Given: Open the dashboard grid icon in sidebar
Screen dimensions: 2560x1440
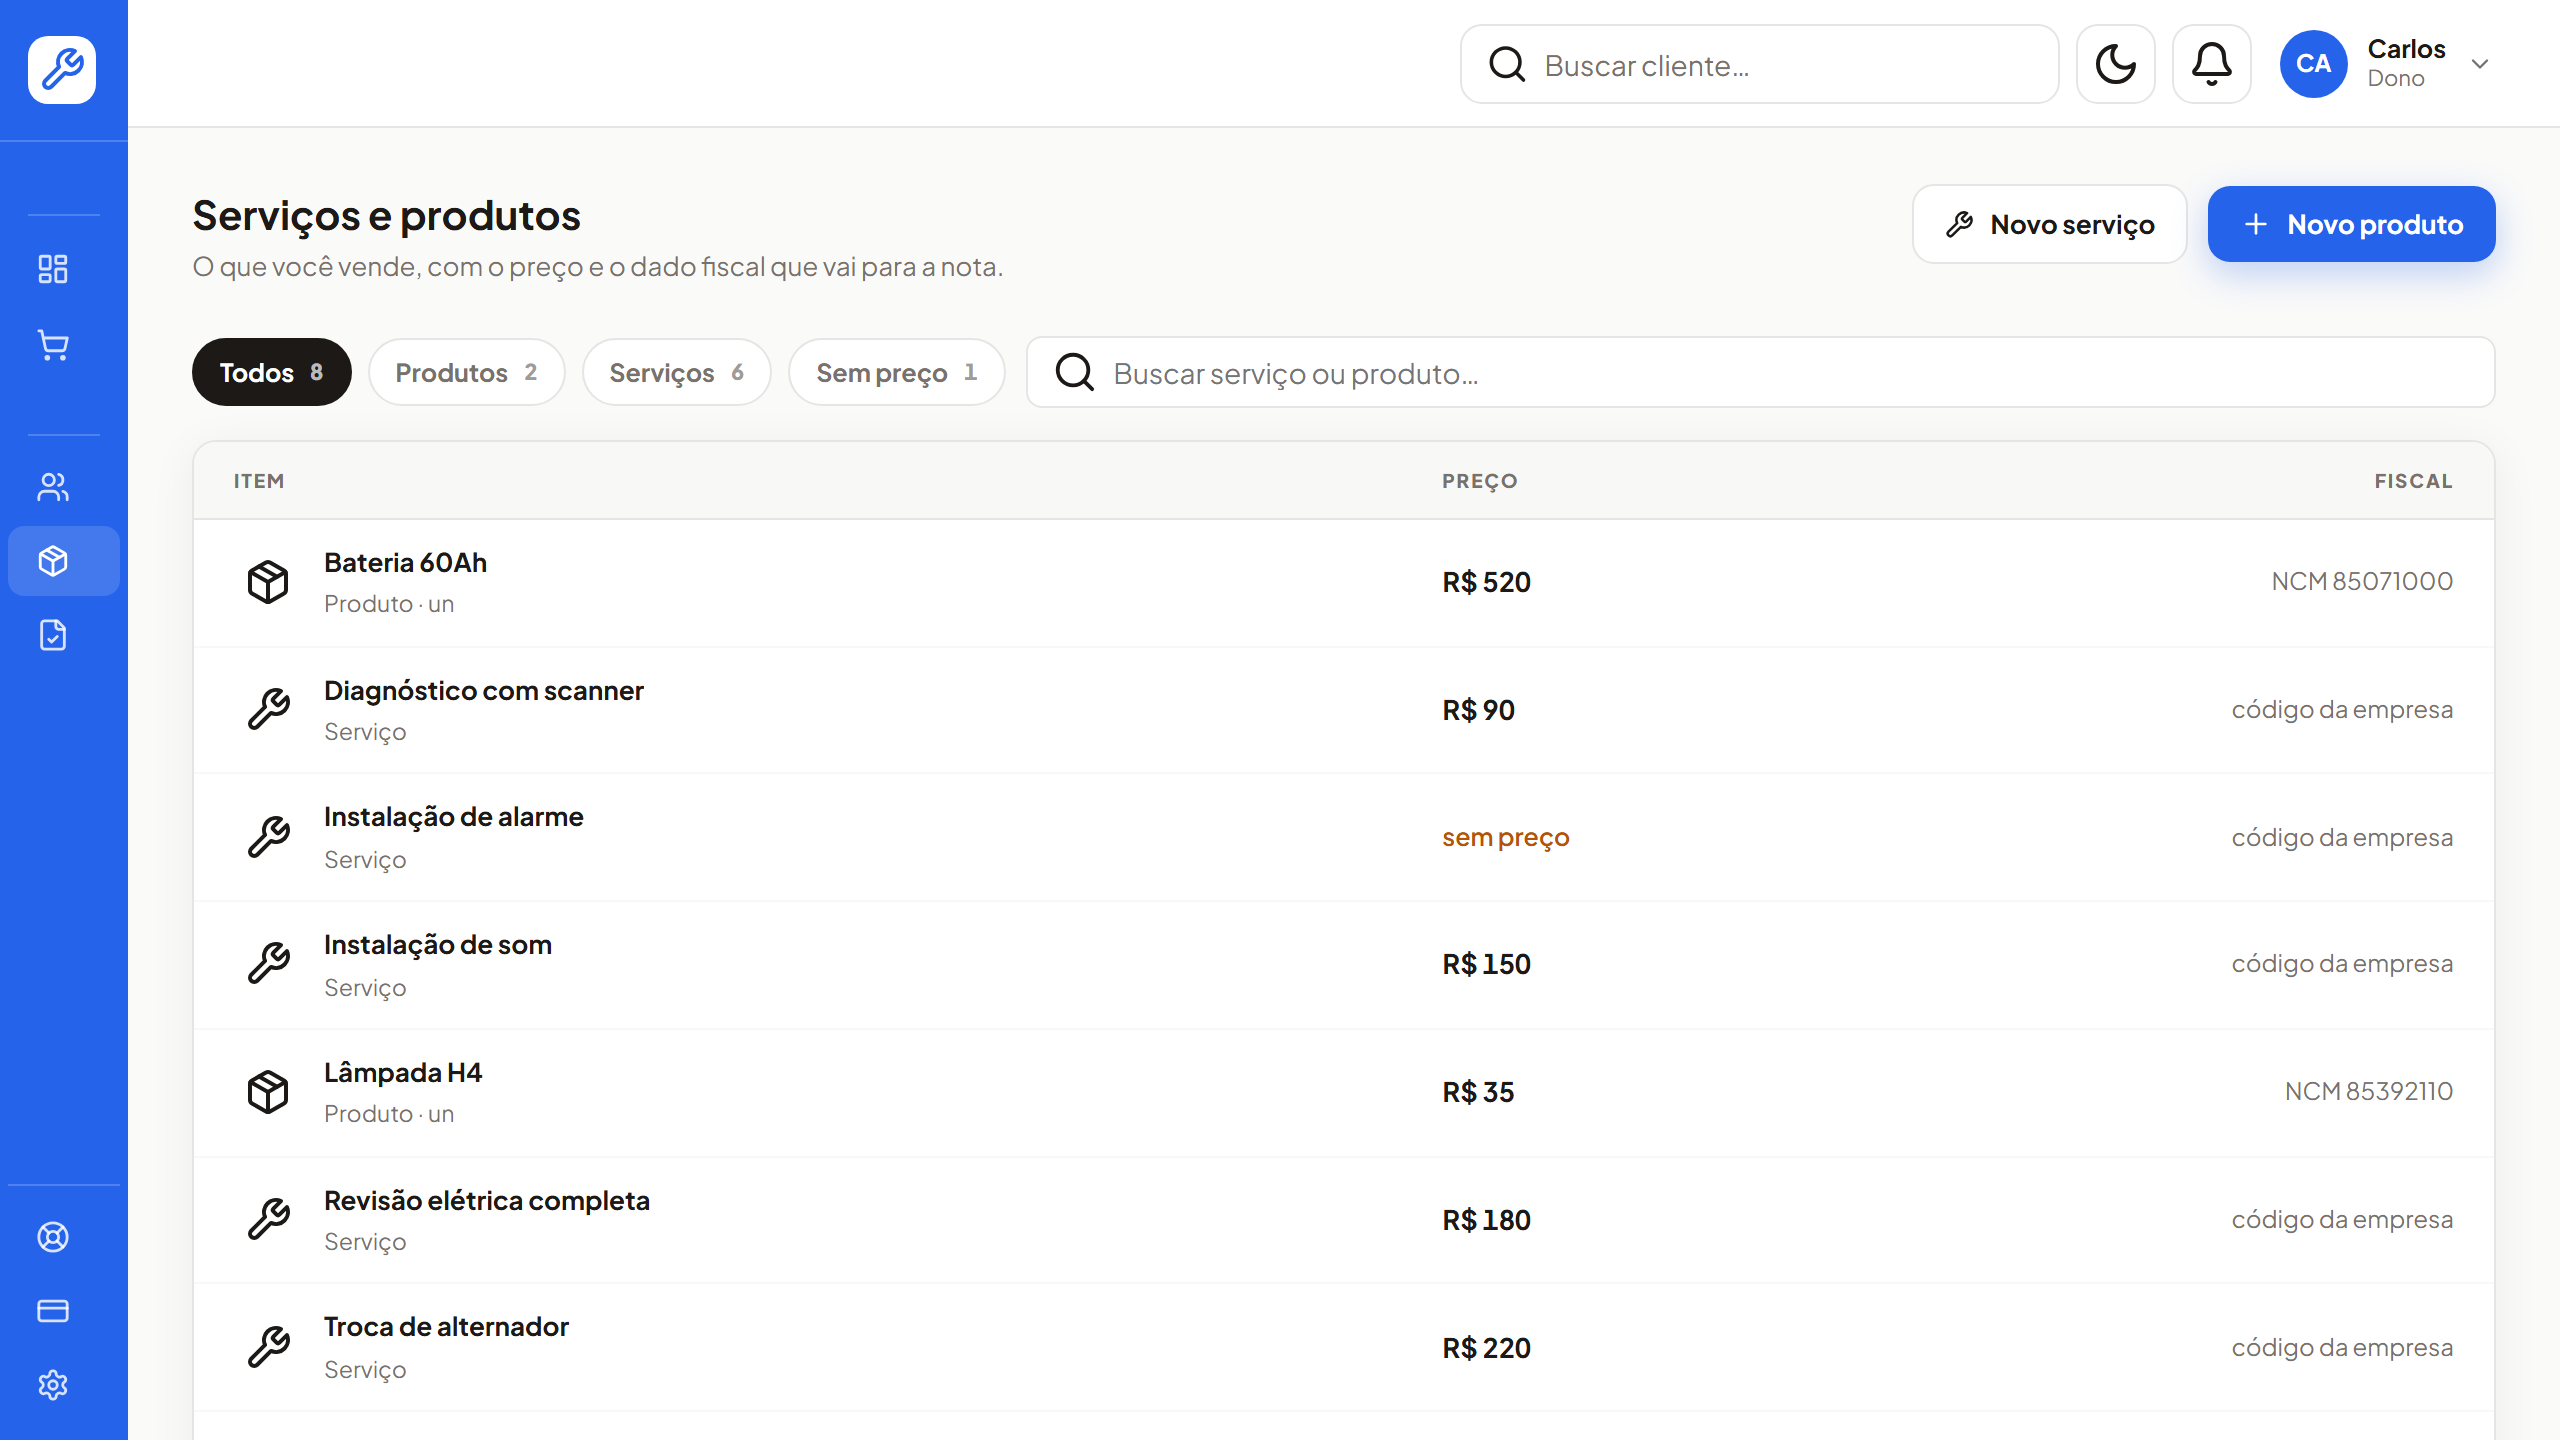Looking at the screenshot, I should pyautogui.click(x=53, y=269).
